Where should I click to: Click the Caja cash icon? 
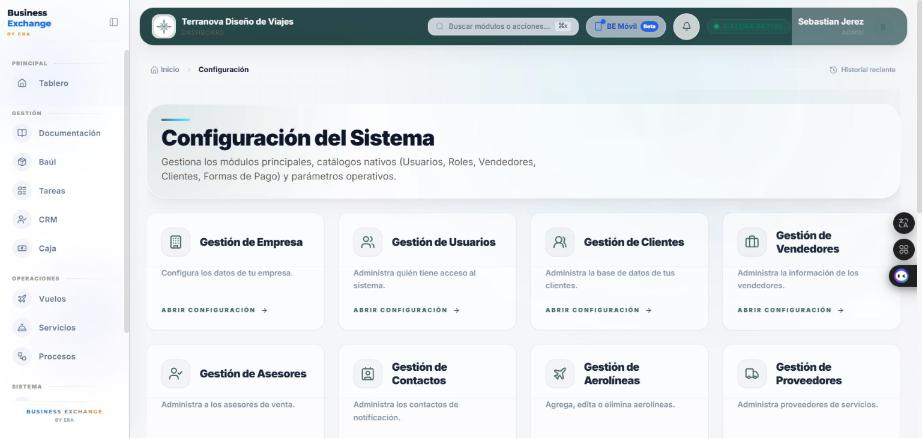(22, 248)
